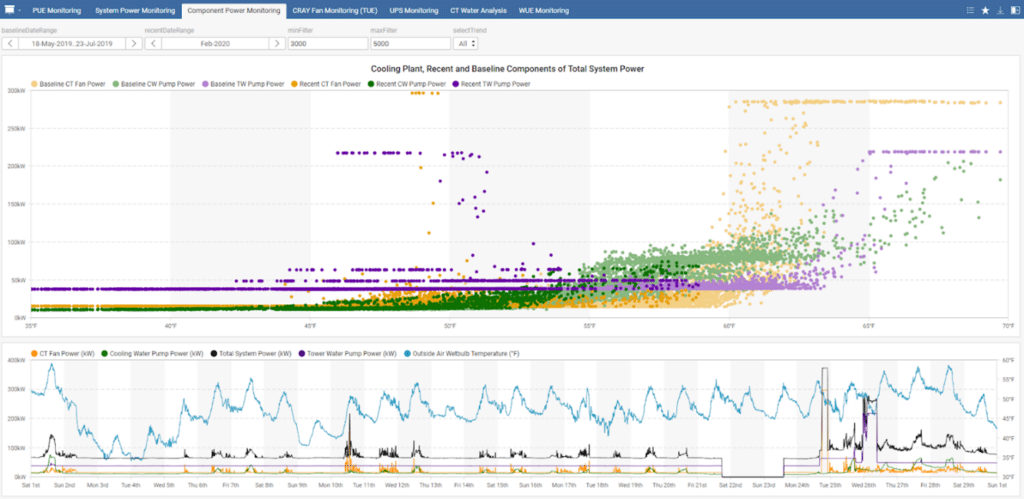Toggle Tower Water Pump Power (kW) series
Screen dimensions: 1024x499
pos(348,353)
